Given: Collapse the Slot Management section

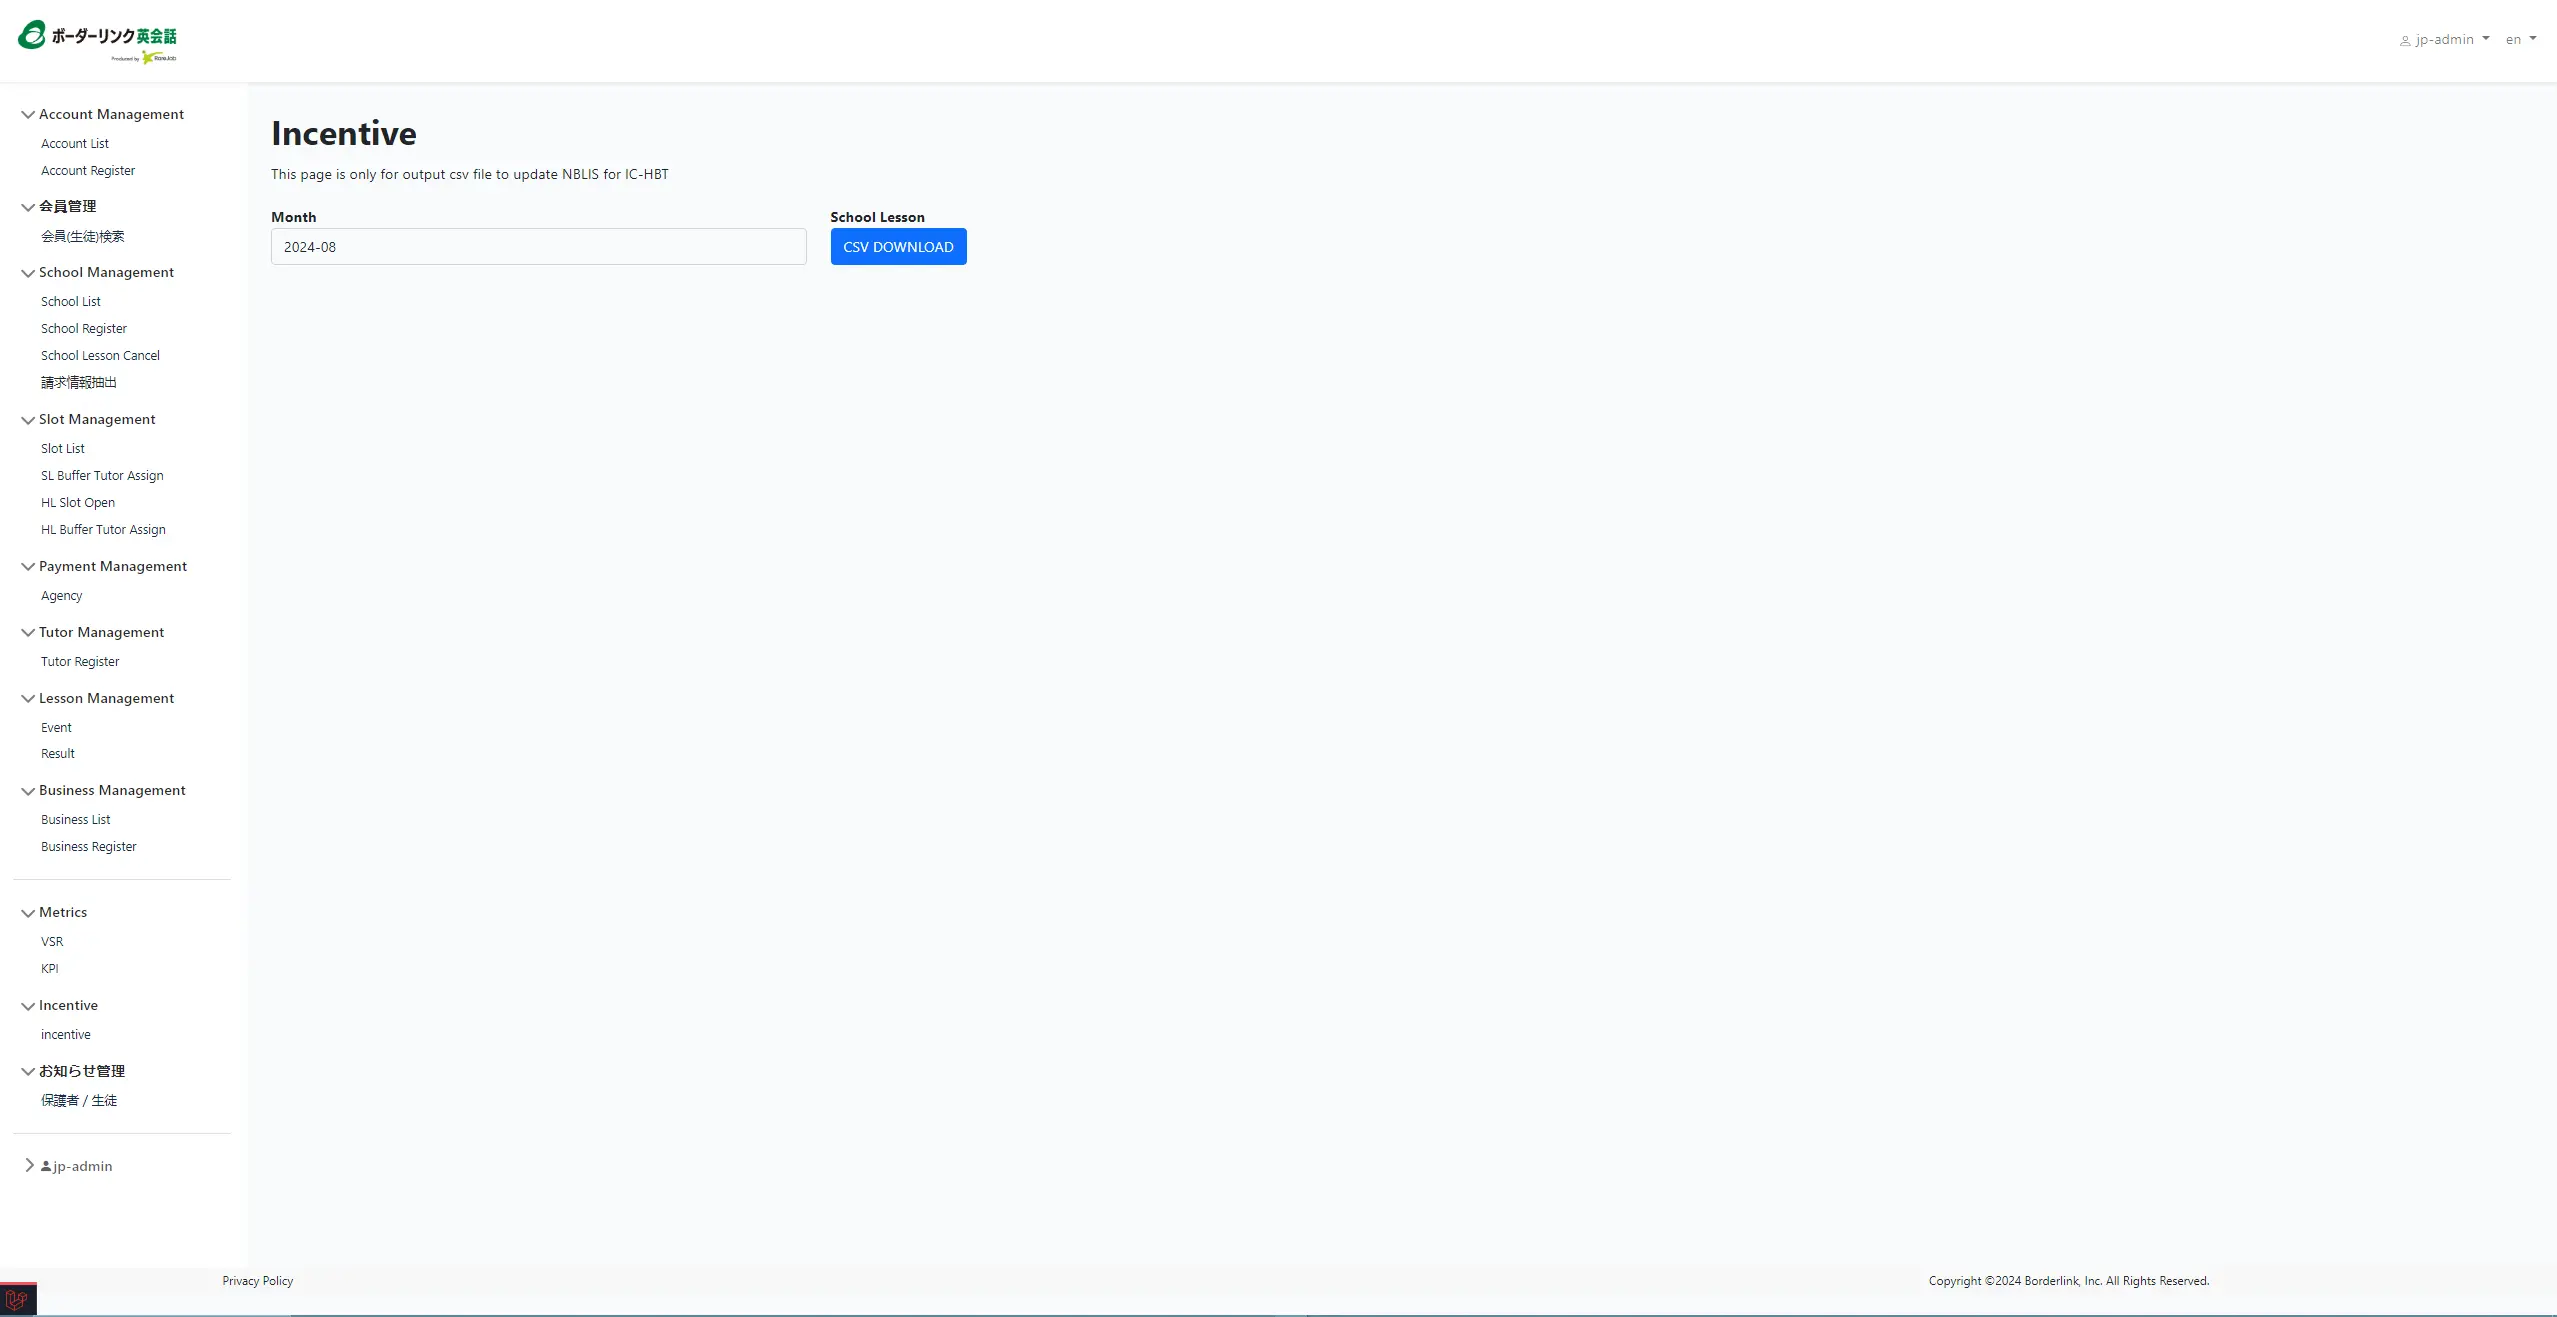Looking at the screenshot, I should coord(28,420).
